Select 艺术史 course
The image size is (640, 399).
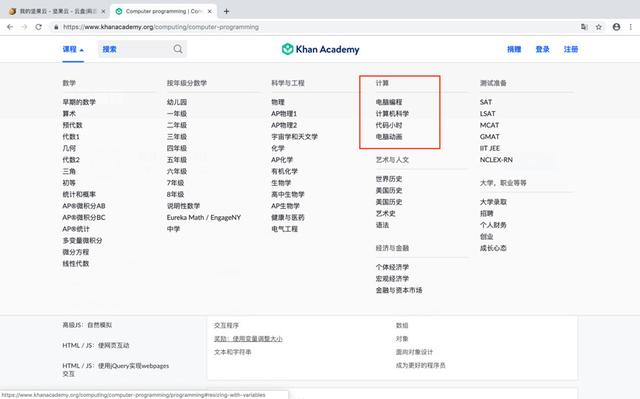click(x=386, y=213)
